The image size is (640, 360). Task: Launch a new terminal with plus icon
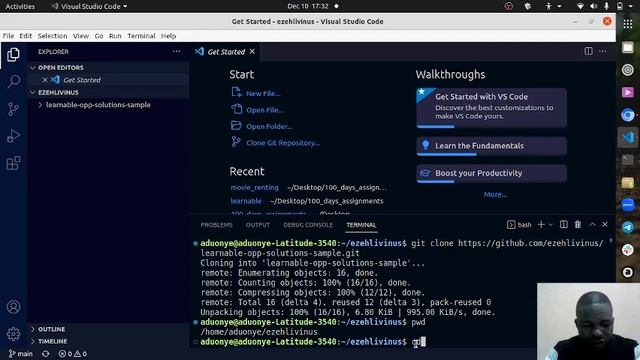click(541, 224)
